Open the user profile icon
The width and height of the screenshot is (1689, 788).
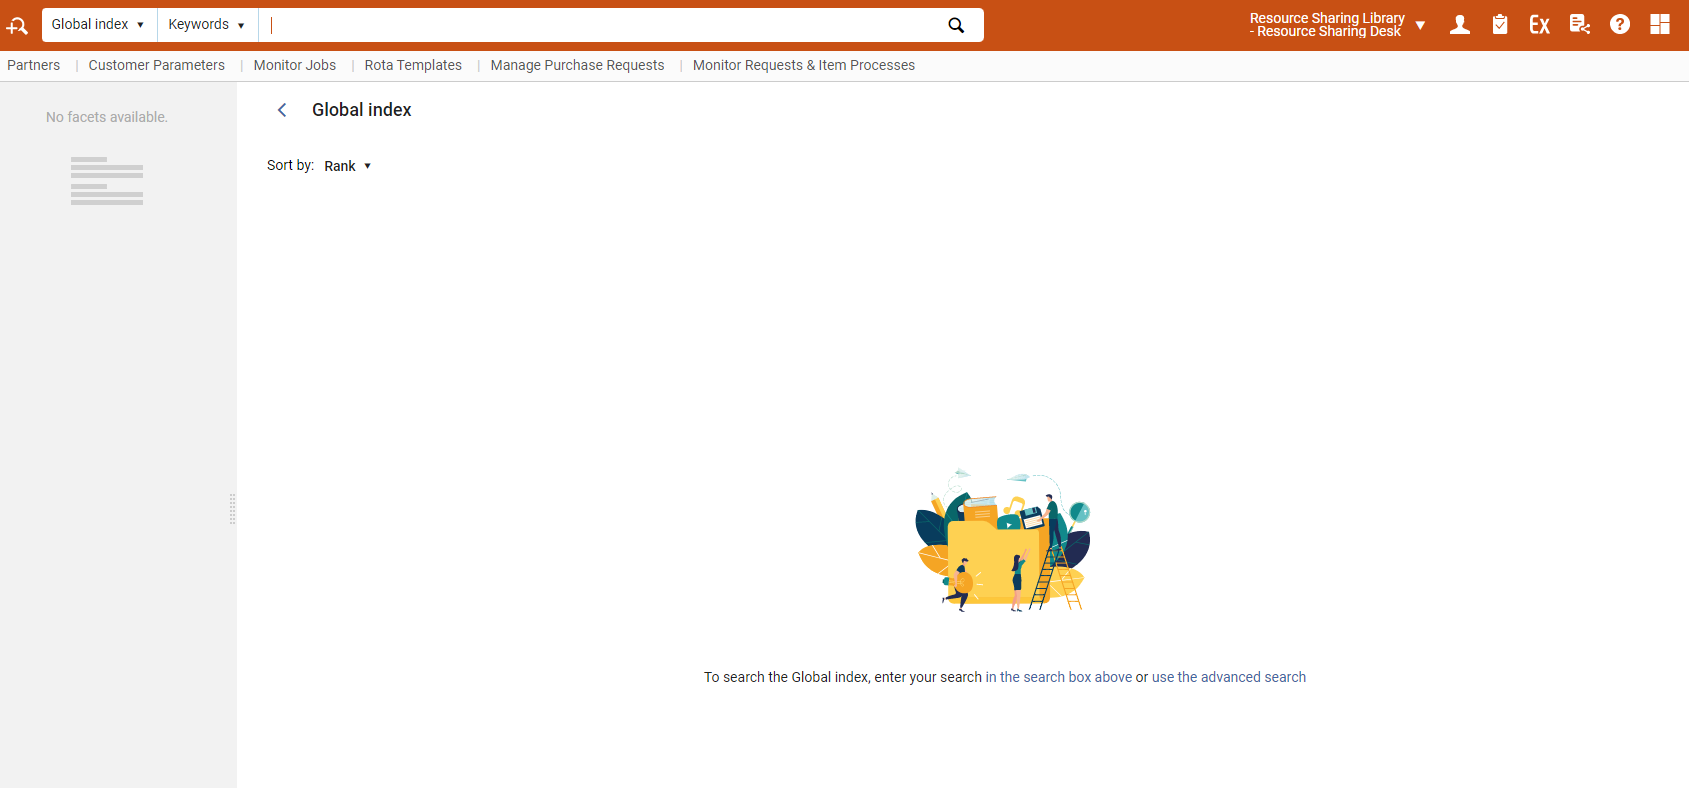(x=1460, y=25)
